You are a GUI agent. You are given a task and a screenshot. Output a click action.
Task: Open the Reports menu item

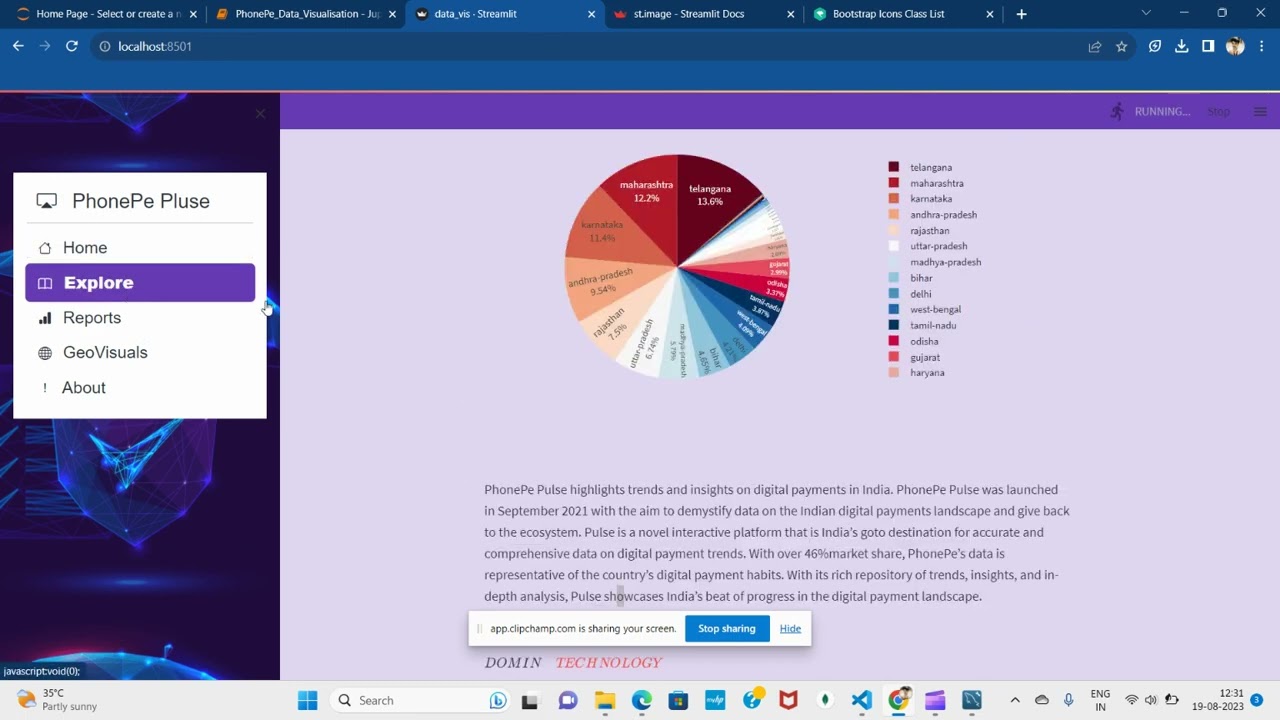click(x=140, y=318)
